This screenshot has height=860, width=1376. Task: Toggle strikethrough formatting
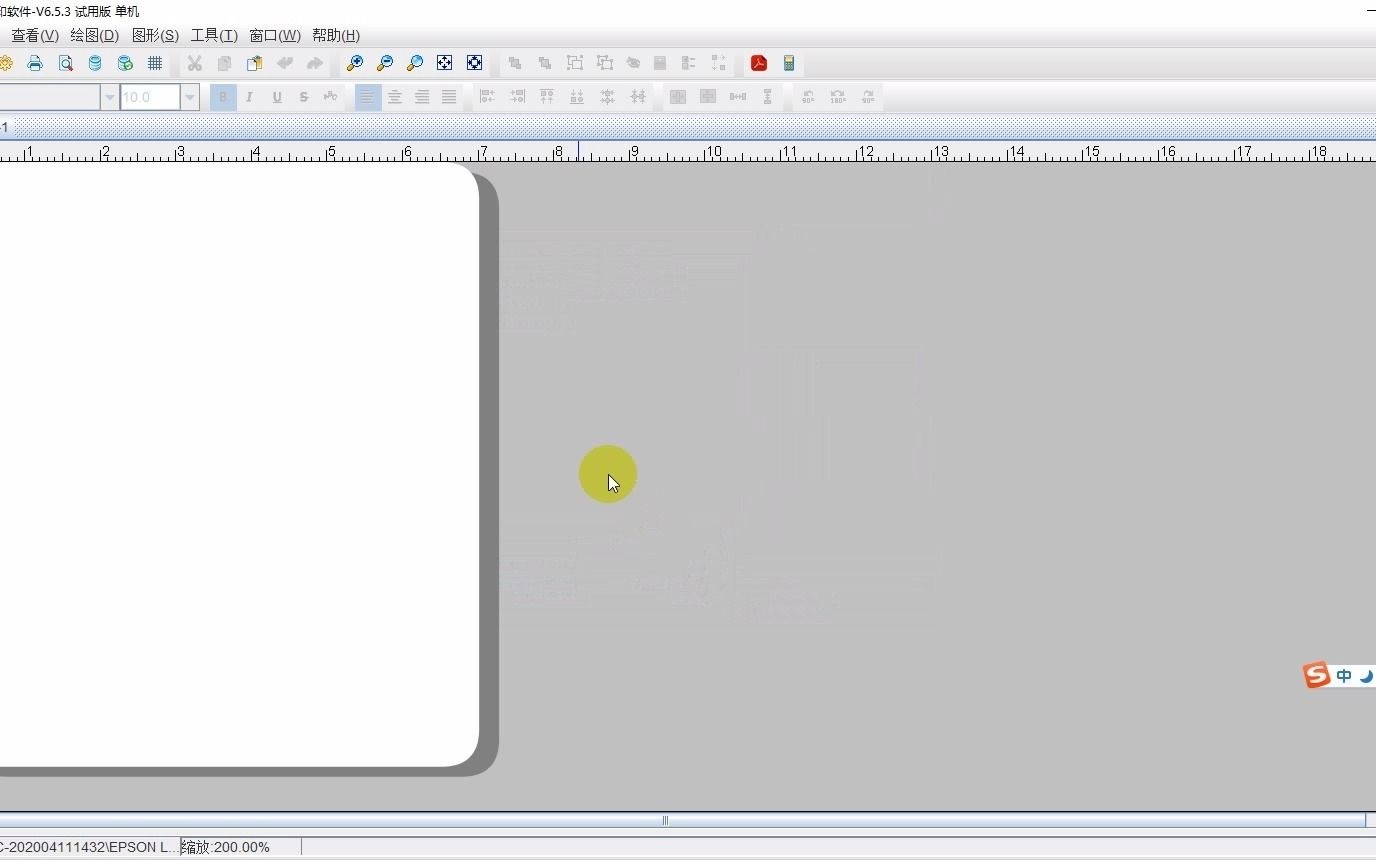304,97
